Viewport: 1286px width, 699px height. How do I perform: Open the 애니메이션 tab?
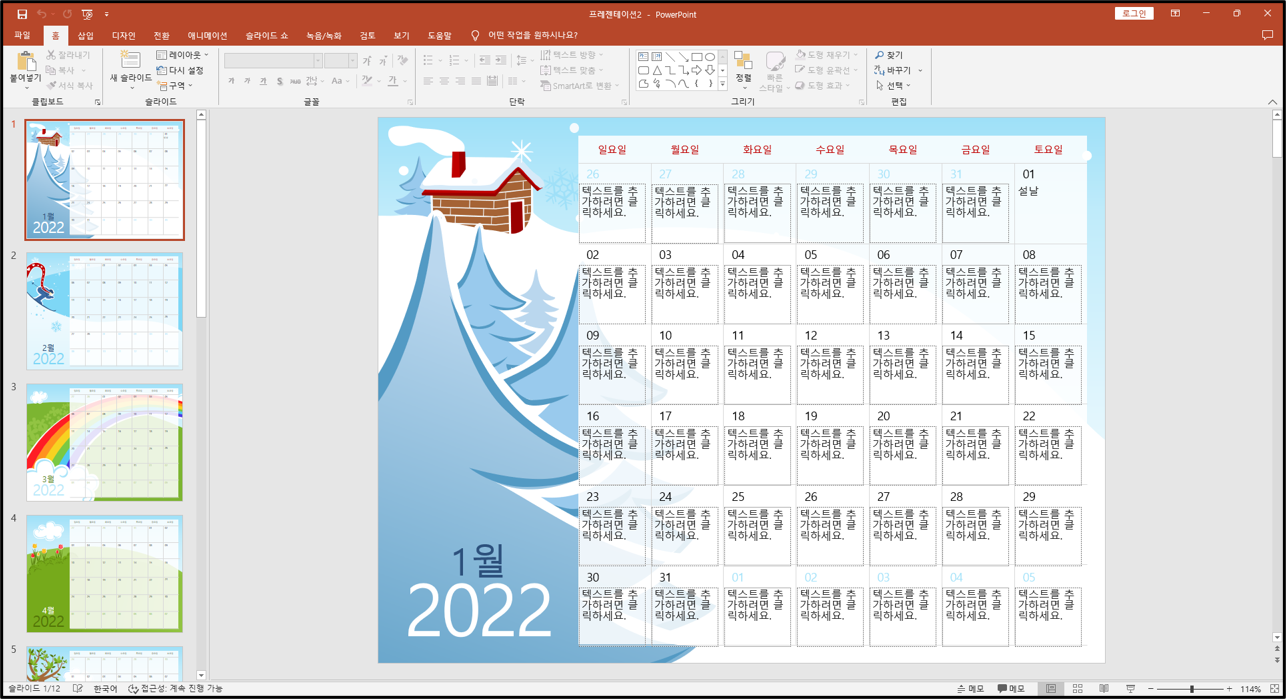tap(207, 35)
